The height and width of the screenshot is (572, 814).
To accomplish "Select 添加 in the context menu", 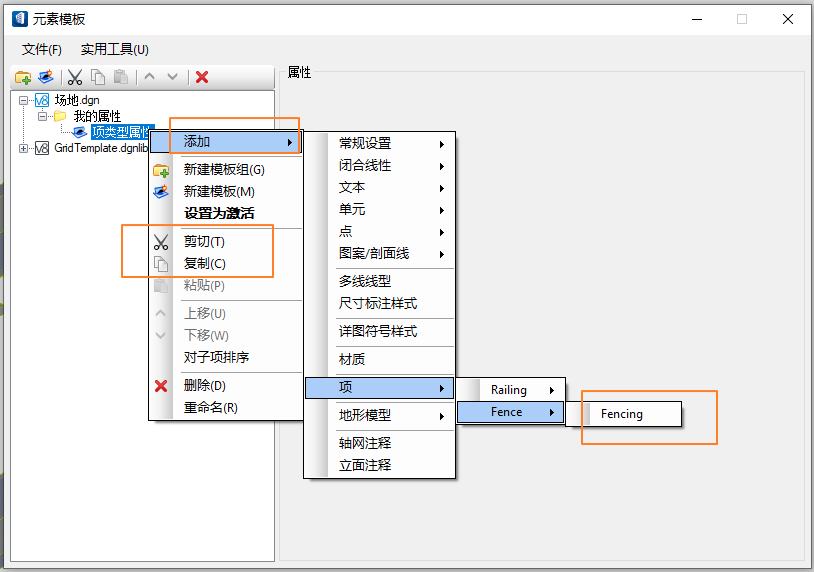I will click(225, 142).
